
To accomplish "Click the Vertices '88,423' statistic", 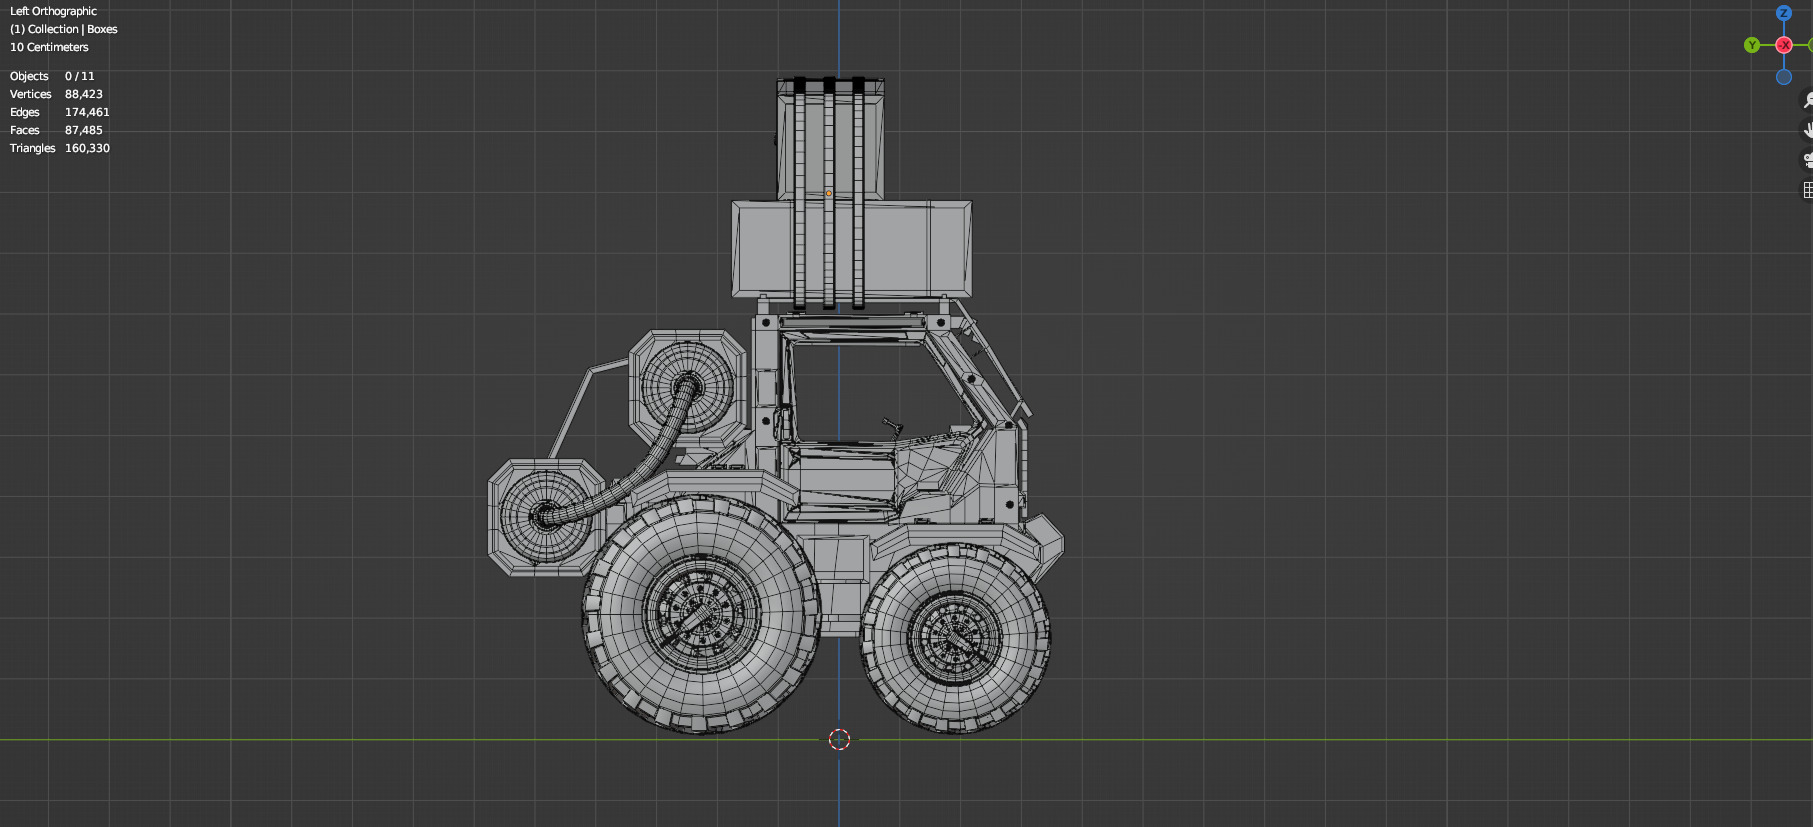I will click(84, 94).
